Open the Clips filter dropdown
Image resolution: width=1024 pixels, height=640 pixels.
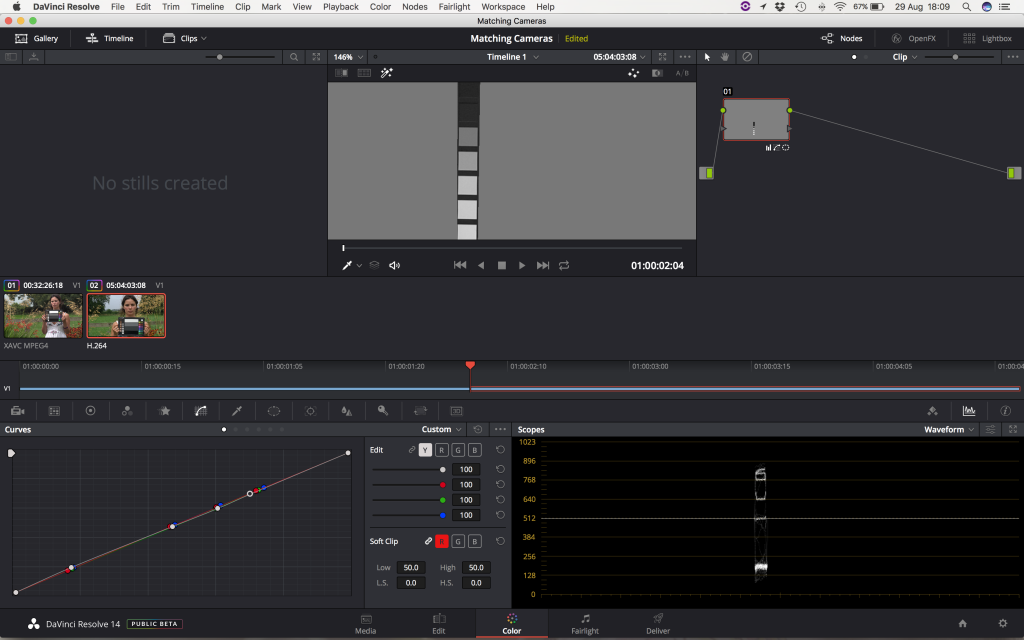pos(185,39)
